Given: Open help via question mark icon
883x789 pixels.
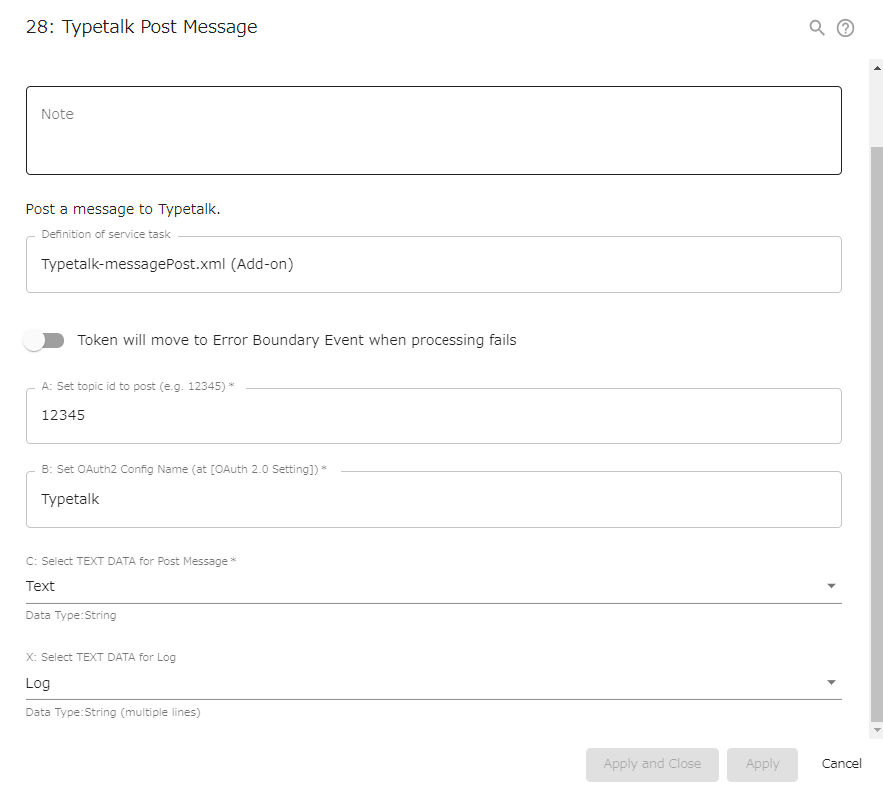Looking at the screenshot, I should coord(845,28).
